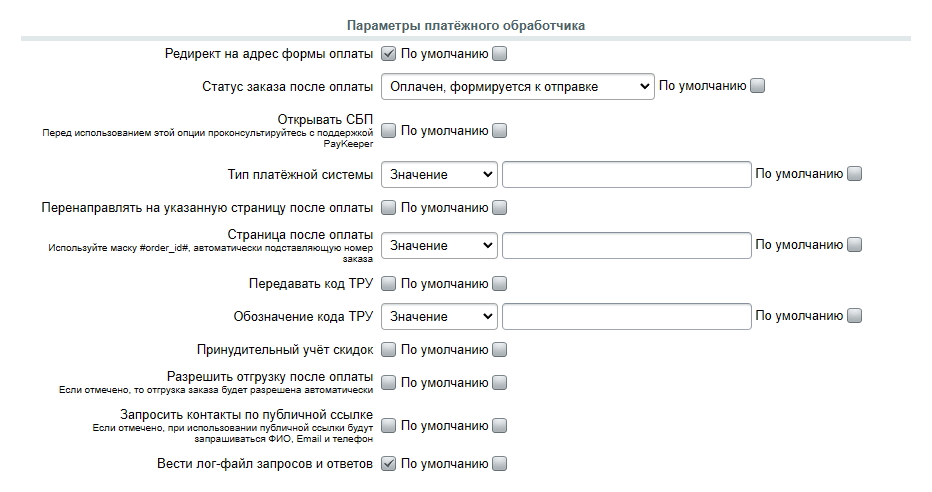Expand 'Тип платёжной системы' value dropdown
The width and height of the screenshot is (932, 492).
click(439, 175)
